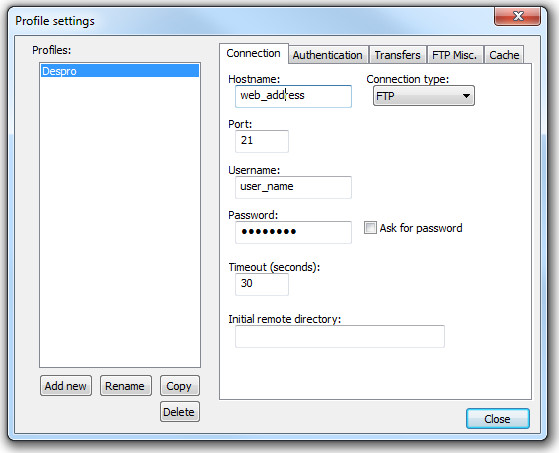Click the Delete profile button

point(179,412)
